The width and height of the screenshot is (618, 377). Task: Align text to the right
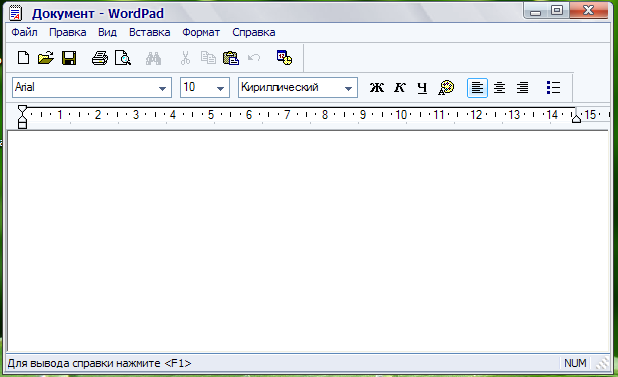(x=522, y=87)
